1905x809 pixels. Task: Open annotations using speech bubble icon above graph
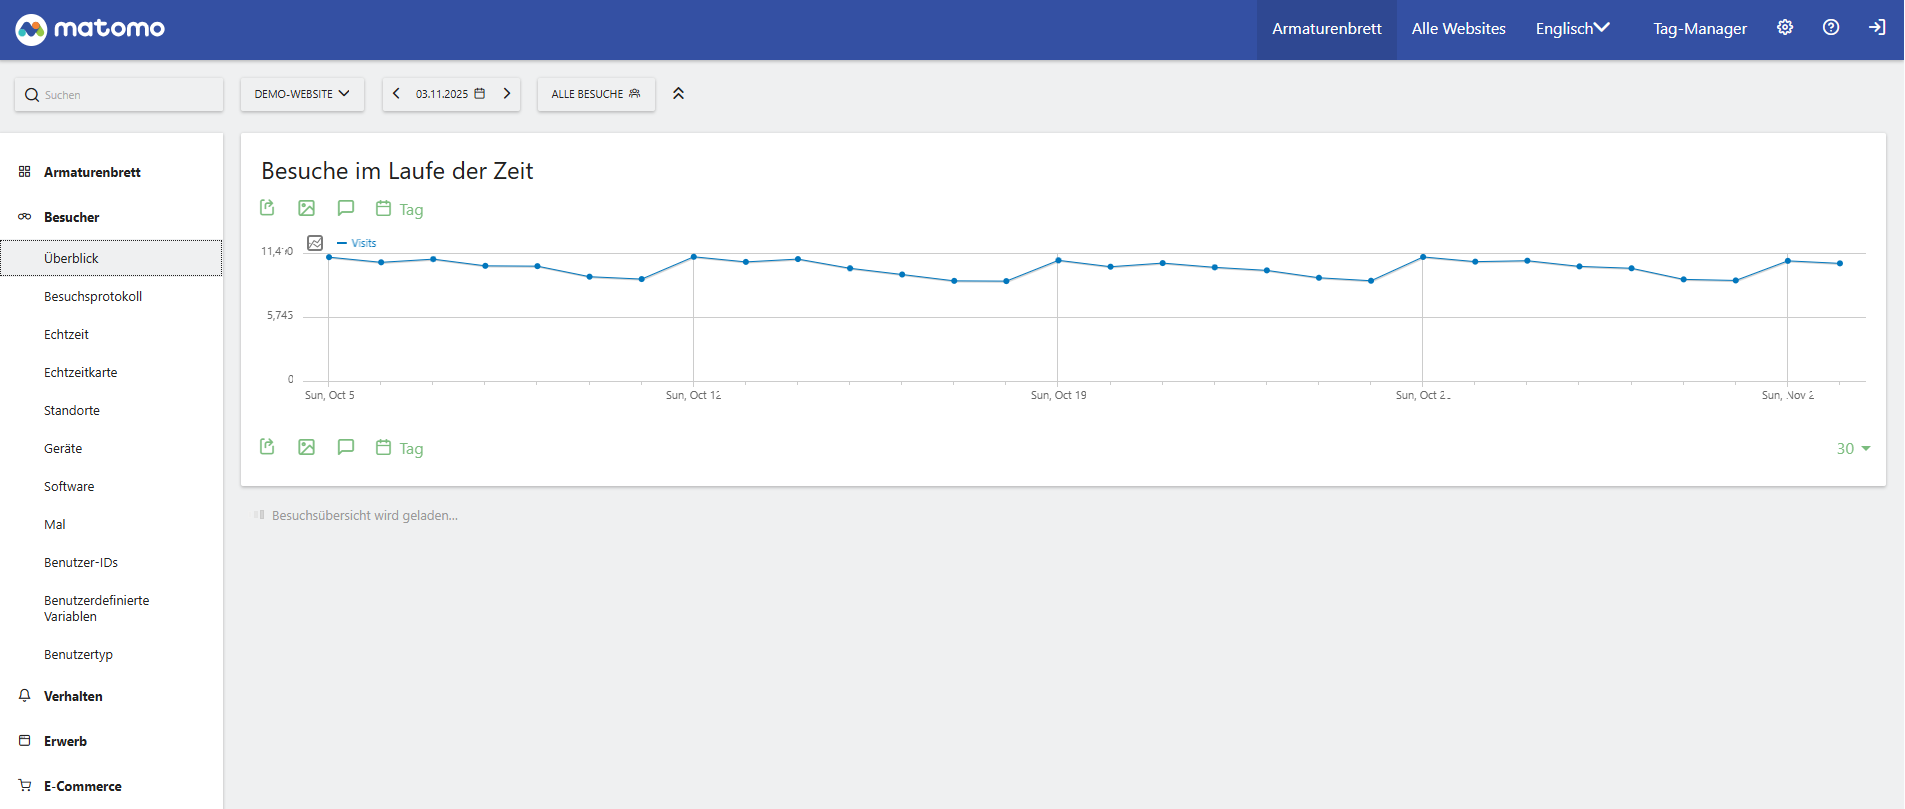345,208
